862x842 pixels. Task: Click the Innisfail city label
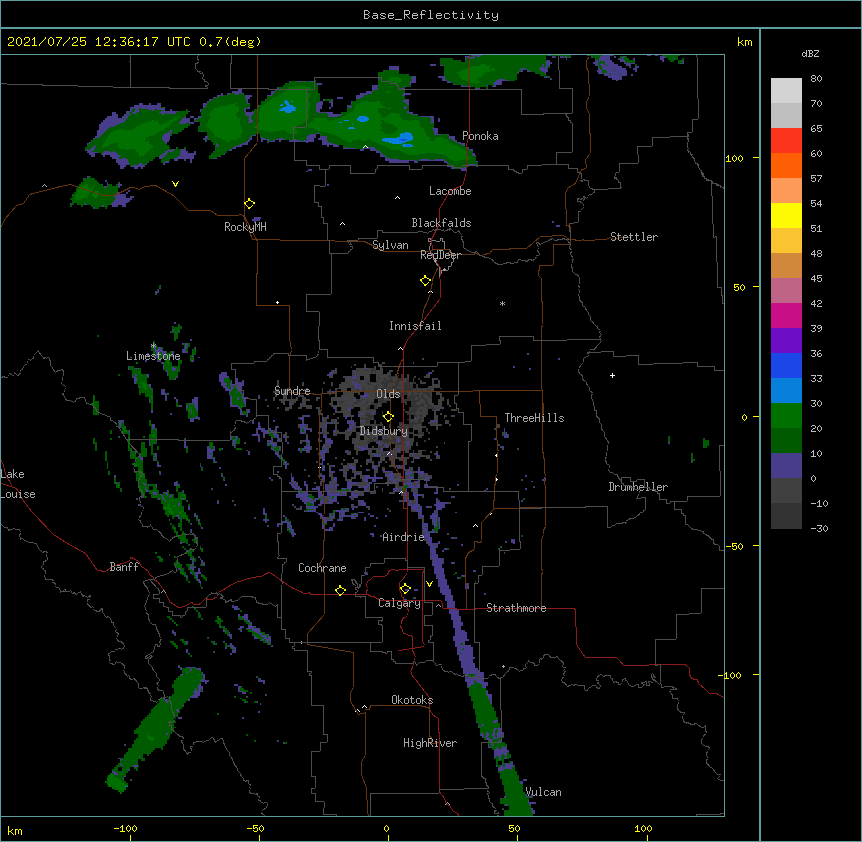click(x=415, y=326)
